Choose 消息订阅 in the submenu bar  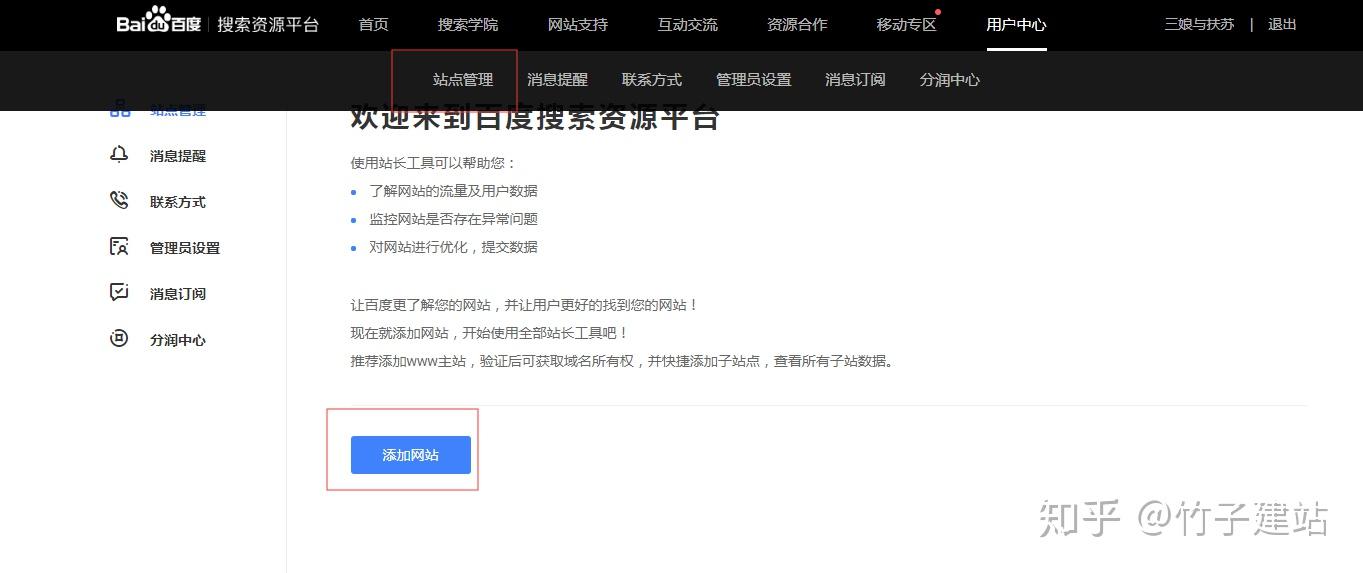[855, 80]
